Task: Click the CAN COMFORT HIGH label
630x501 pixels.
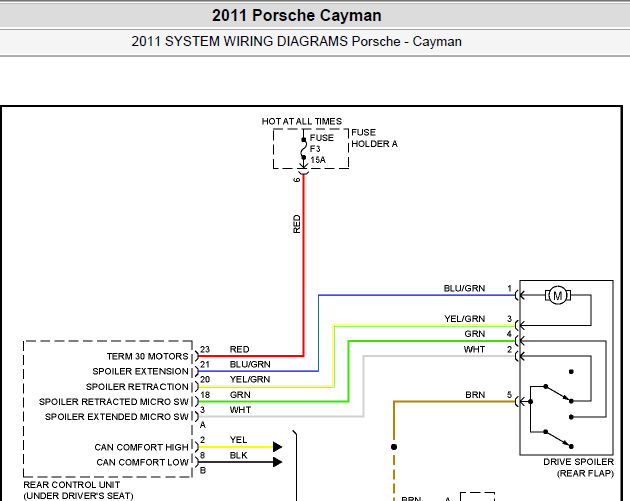Action: 141,447
